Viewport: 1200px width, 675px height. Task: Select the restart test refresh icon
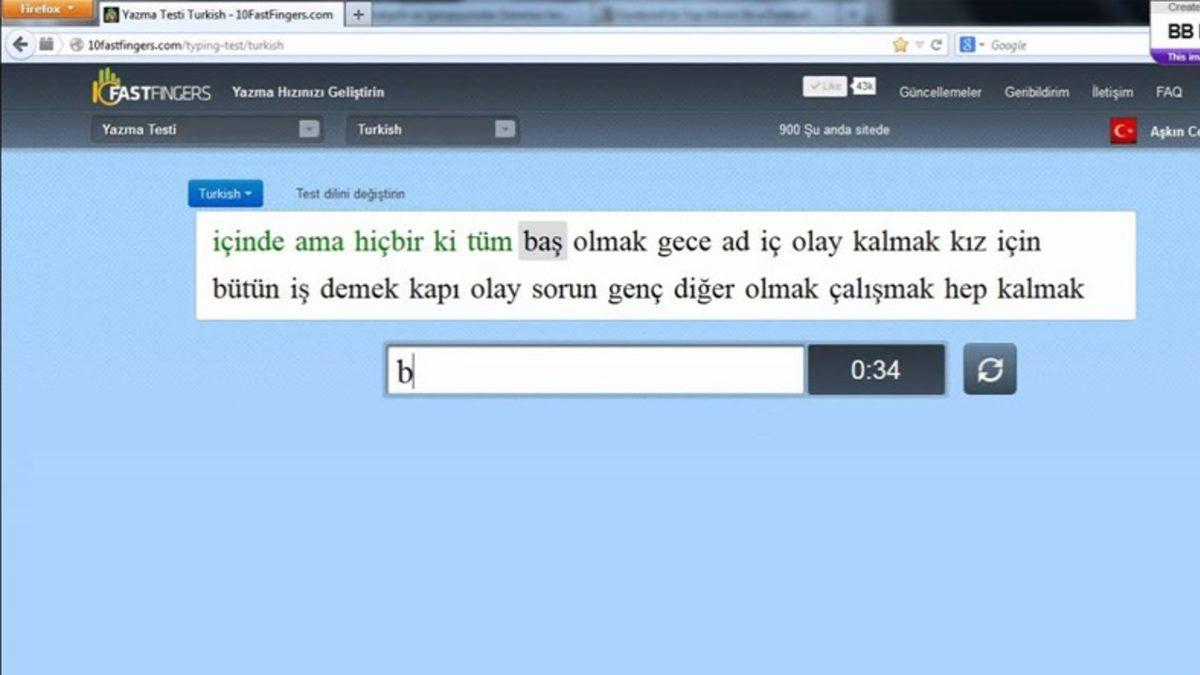pyautogui.click(x=989, y=369)
